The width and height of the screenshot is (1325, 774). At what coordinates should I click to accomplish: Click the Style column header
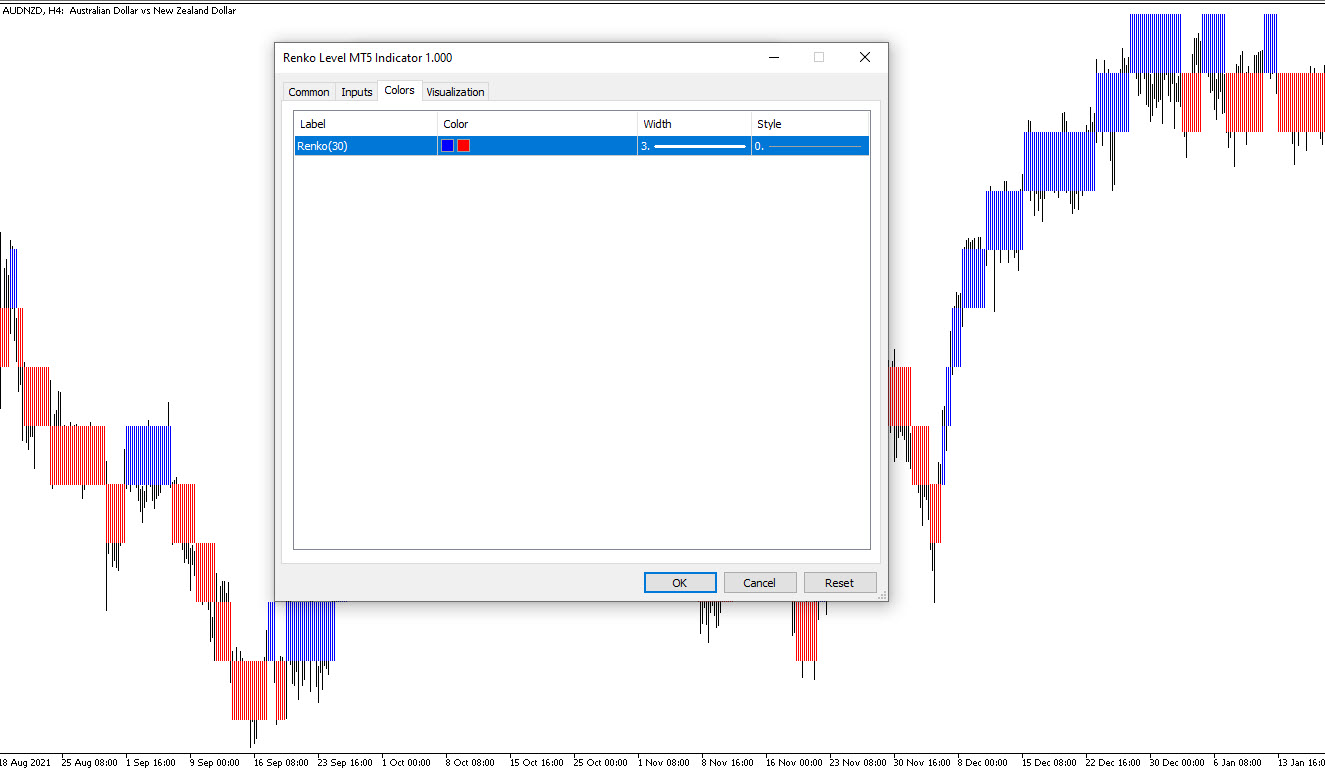[810, 124]
